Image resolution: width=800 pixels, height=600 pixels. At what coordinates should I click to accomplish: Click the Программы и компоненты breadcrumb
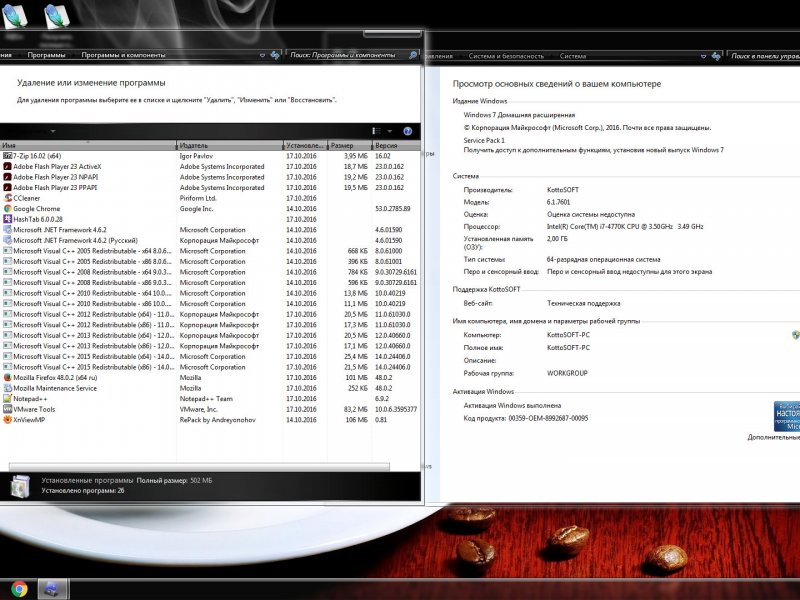pyautogui.click(x=123, y=55)
